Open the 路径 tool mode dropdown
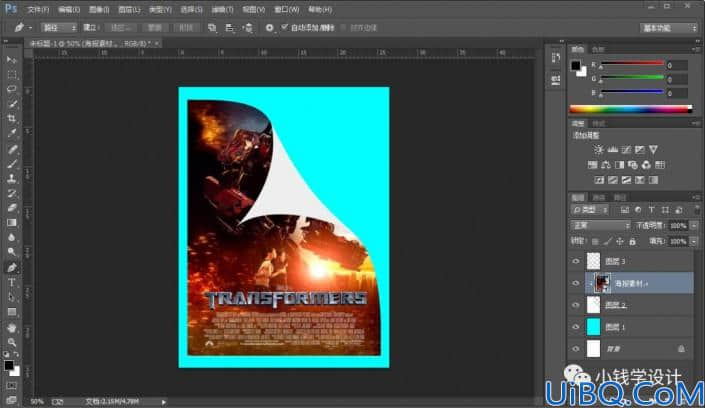 59,28
